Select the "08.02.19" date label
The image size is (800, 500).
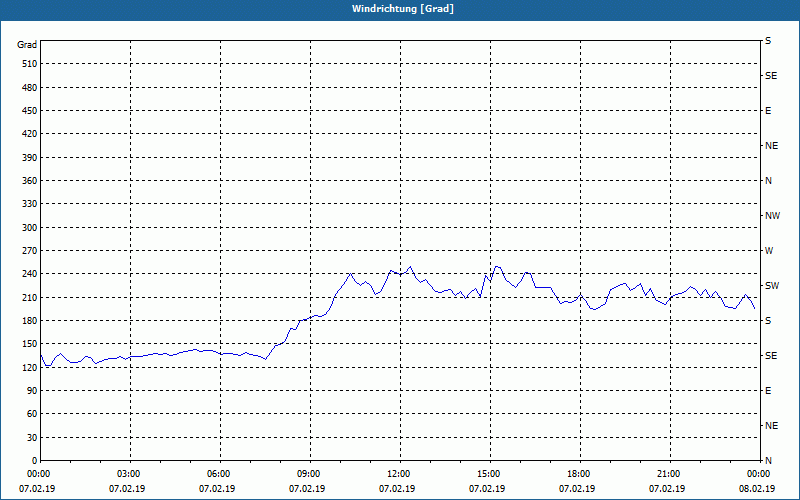pyautogui.click(x=757, y=489)
